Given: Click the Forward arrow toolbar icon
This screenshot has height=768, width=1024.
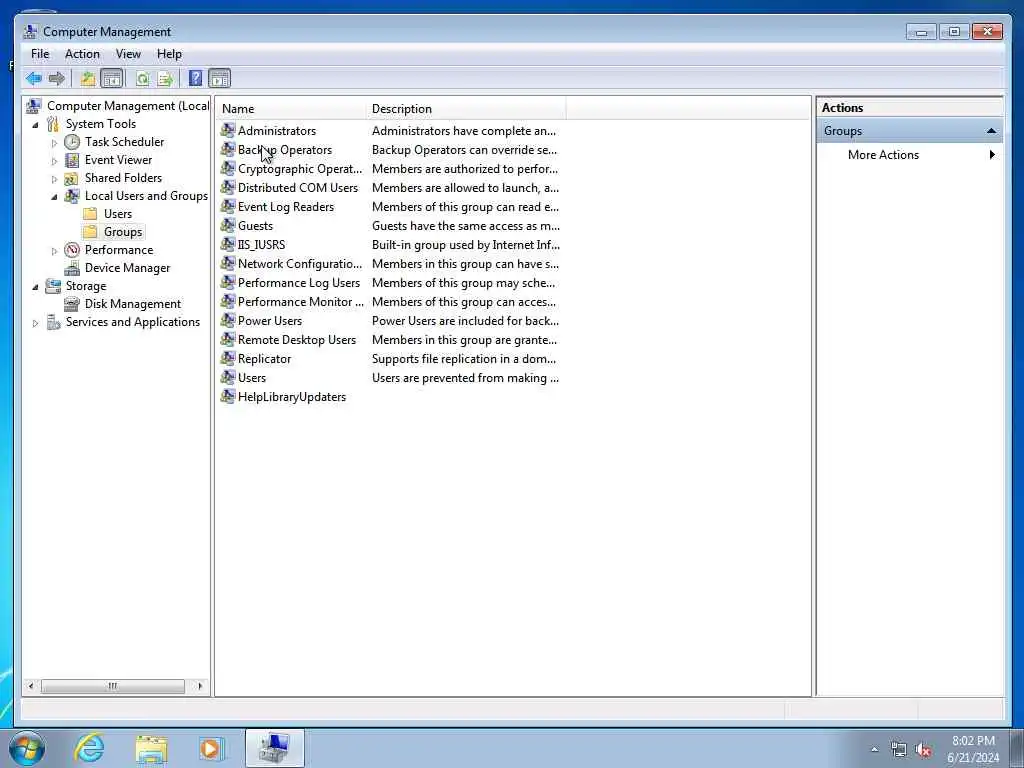Looking at the screenshot, I should 57,79.
